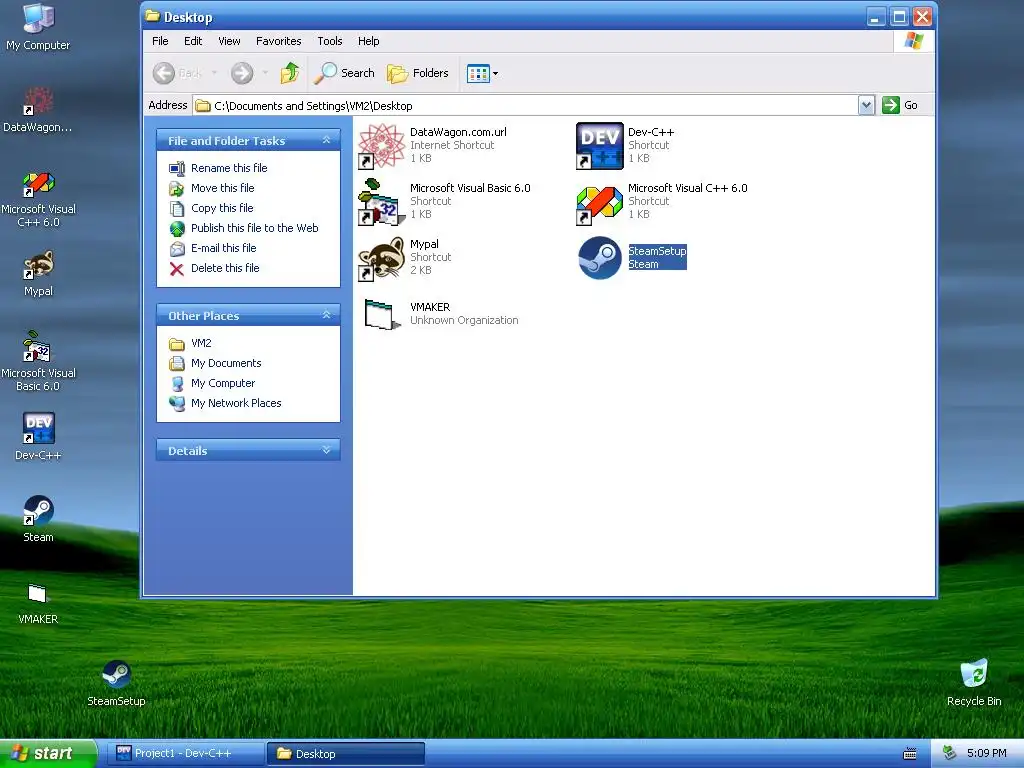Click the address bar path field
Screen dimensions: 1024x768
(525, 106)
